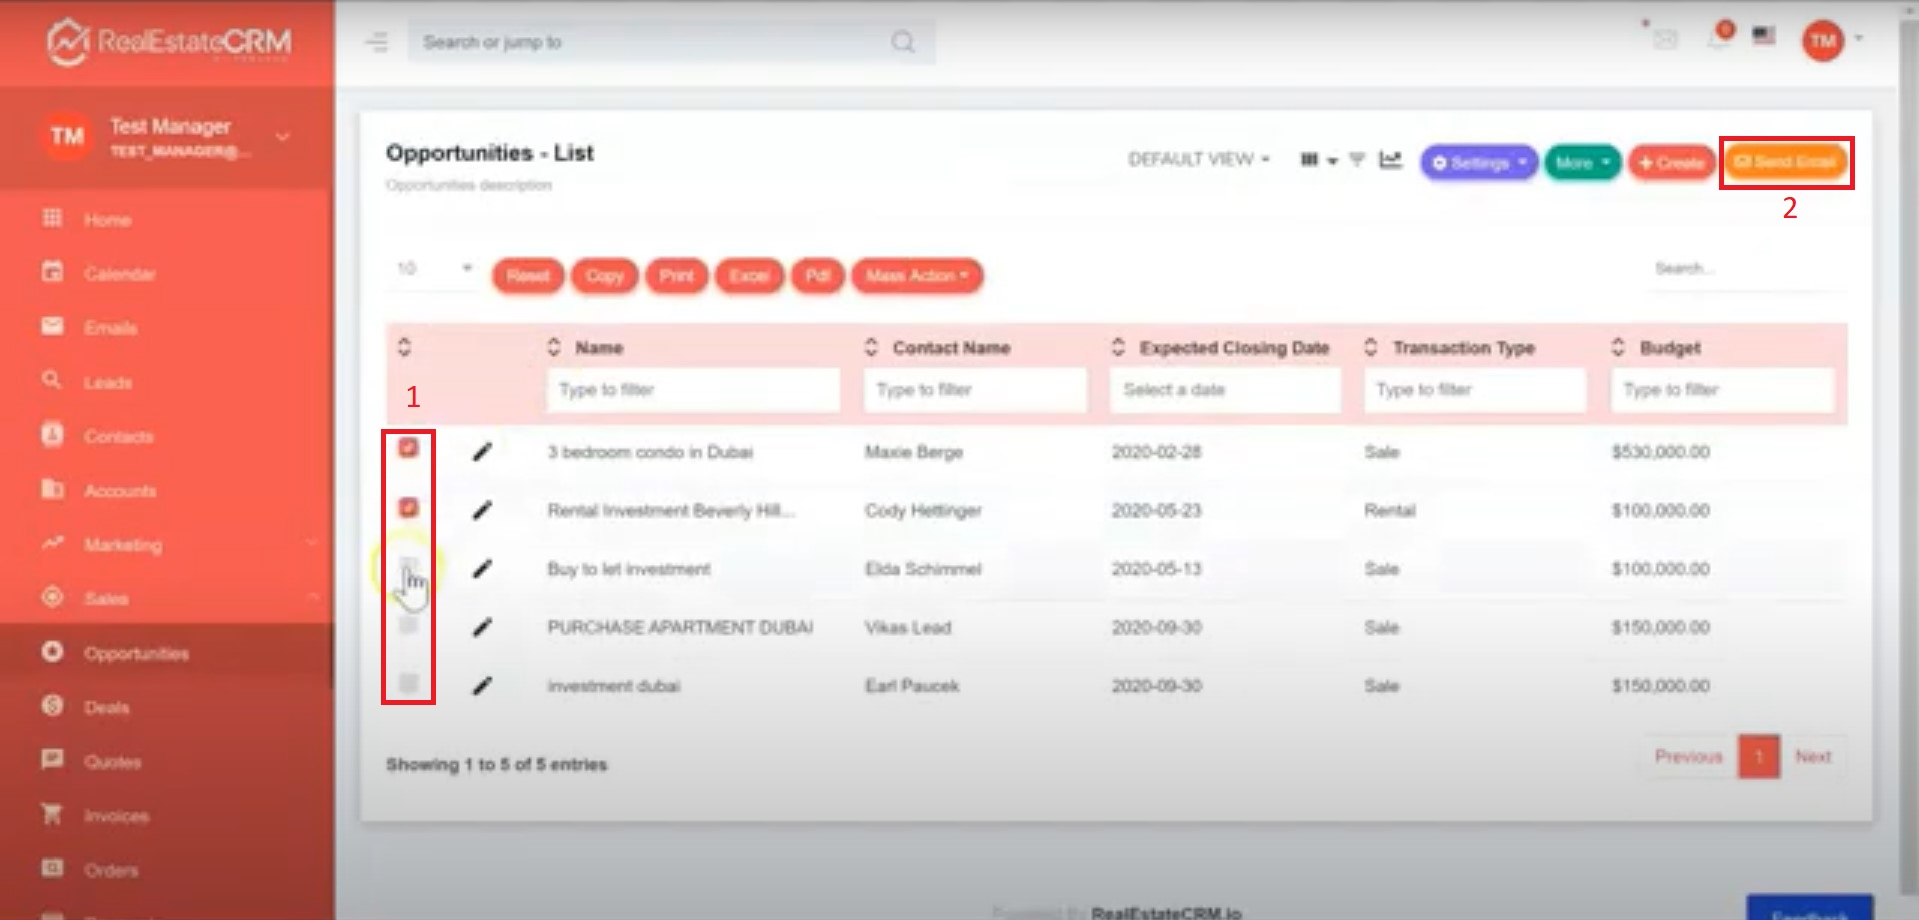Click the hamburger menu icon beside search

[x=377, y=42]
